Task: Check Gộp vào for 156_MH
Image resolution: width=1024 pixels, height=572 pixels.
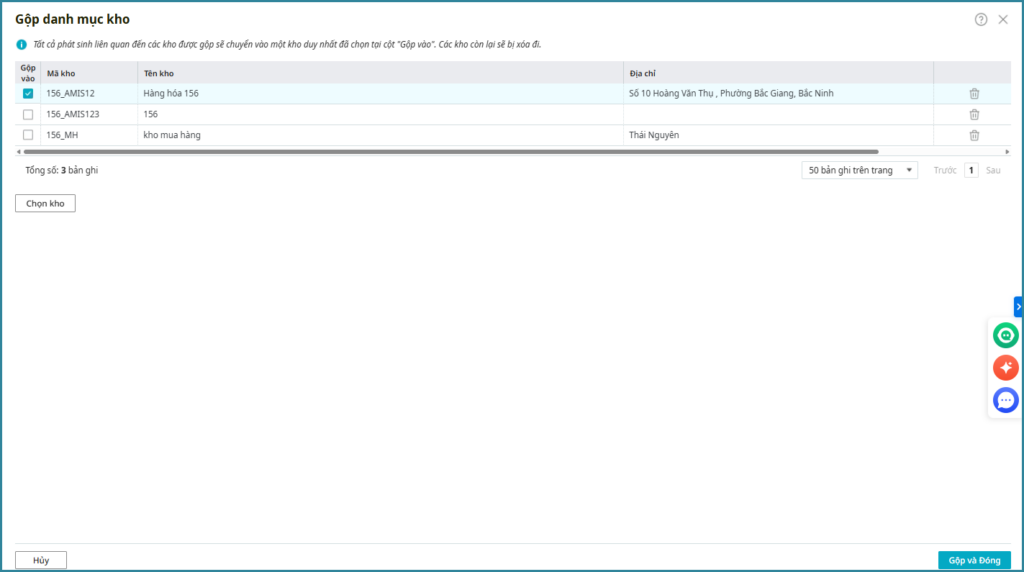Action: pyautogui.click(x=28, y=135)
